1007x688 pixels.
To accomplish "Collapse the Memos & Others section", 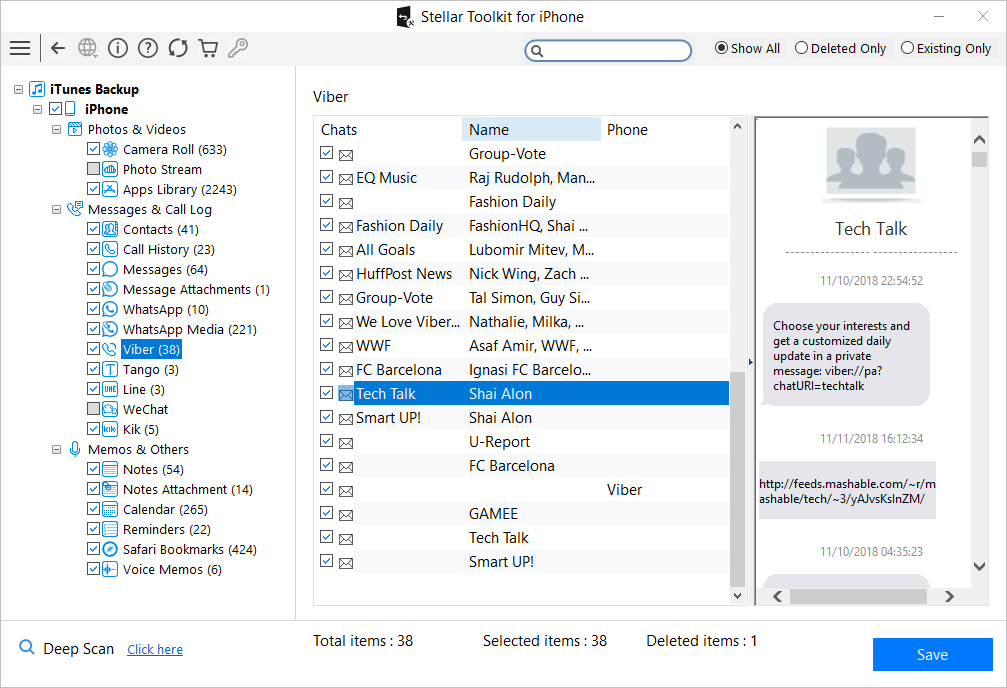I will tap(56, 449).
